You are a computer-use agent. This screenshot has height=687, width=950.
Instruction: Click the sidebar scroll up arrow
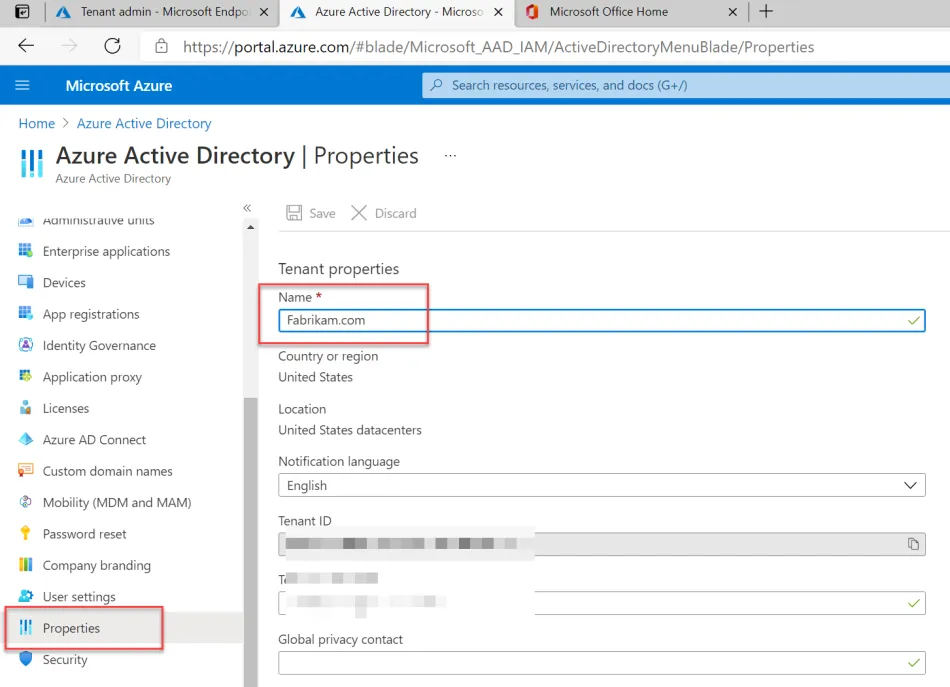249,226
